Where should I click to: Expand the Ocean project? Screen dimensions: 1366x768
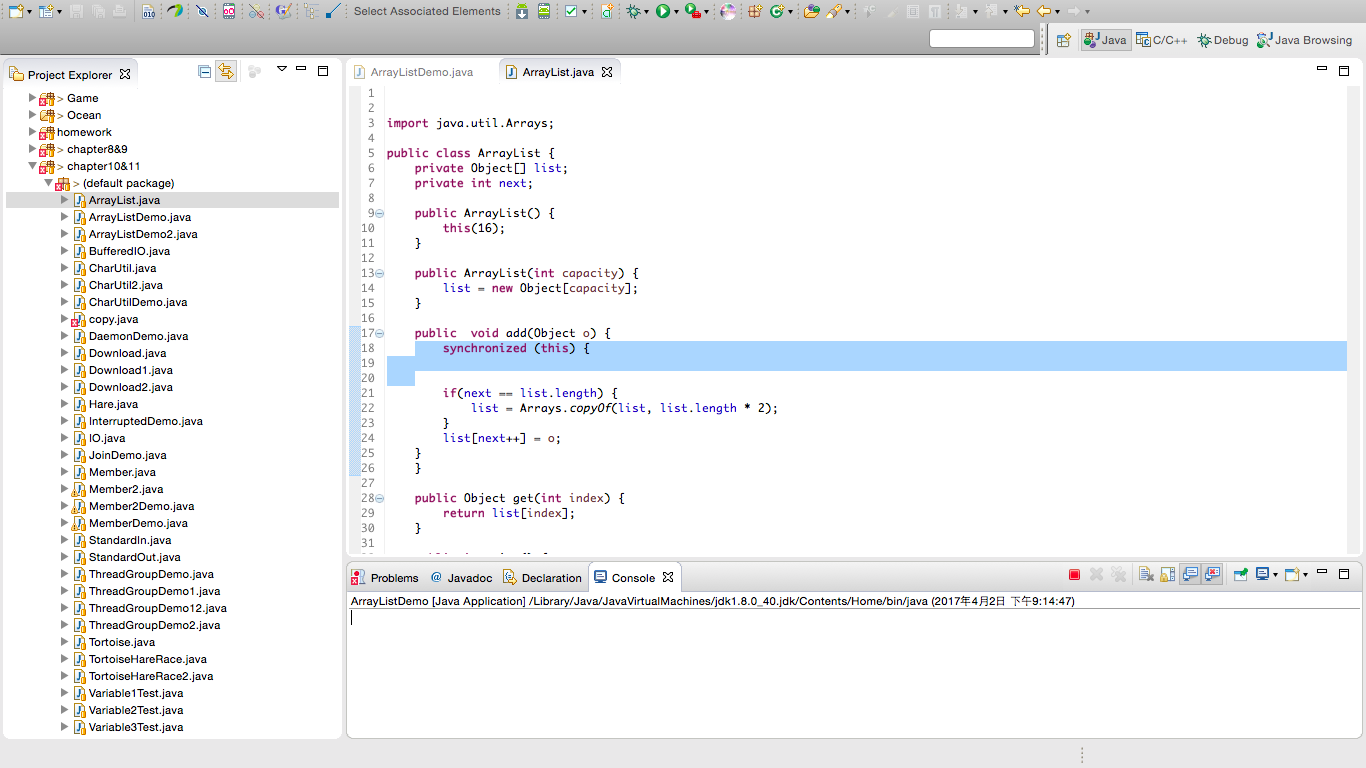(32, 115)
